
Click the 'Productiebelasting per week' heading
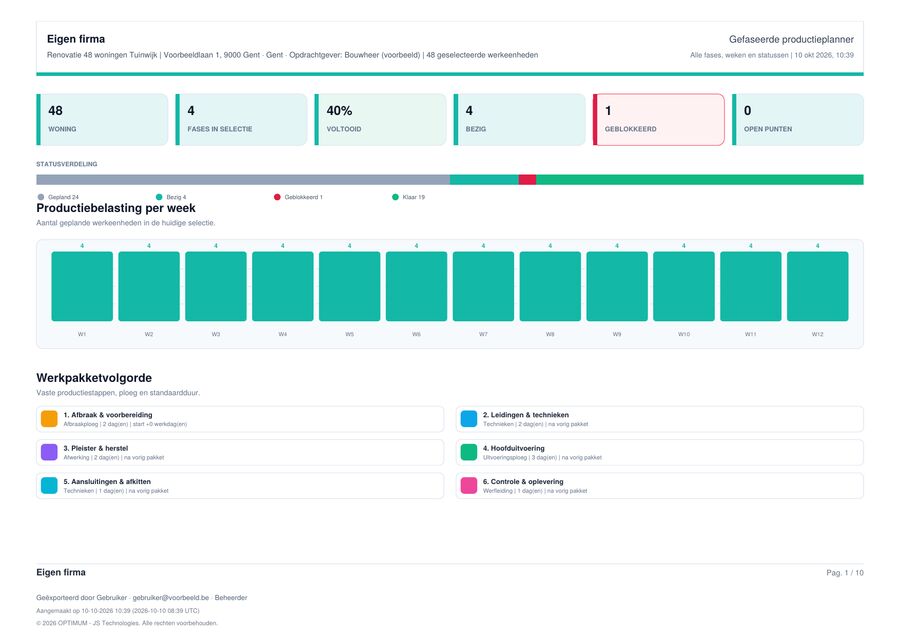pyautogui.click(x=116, y=208)
